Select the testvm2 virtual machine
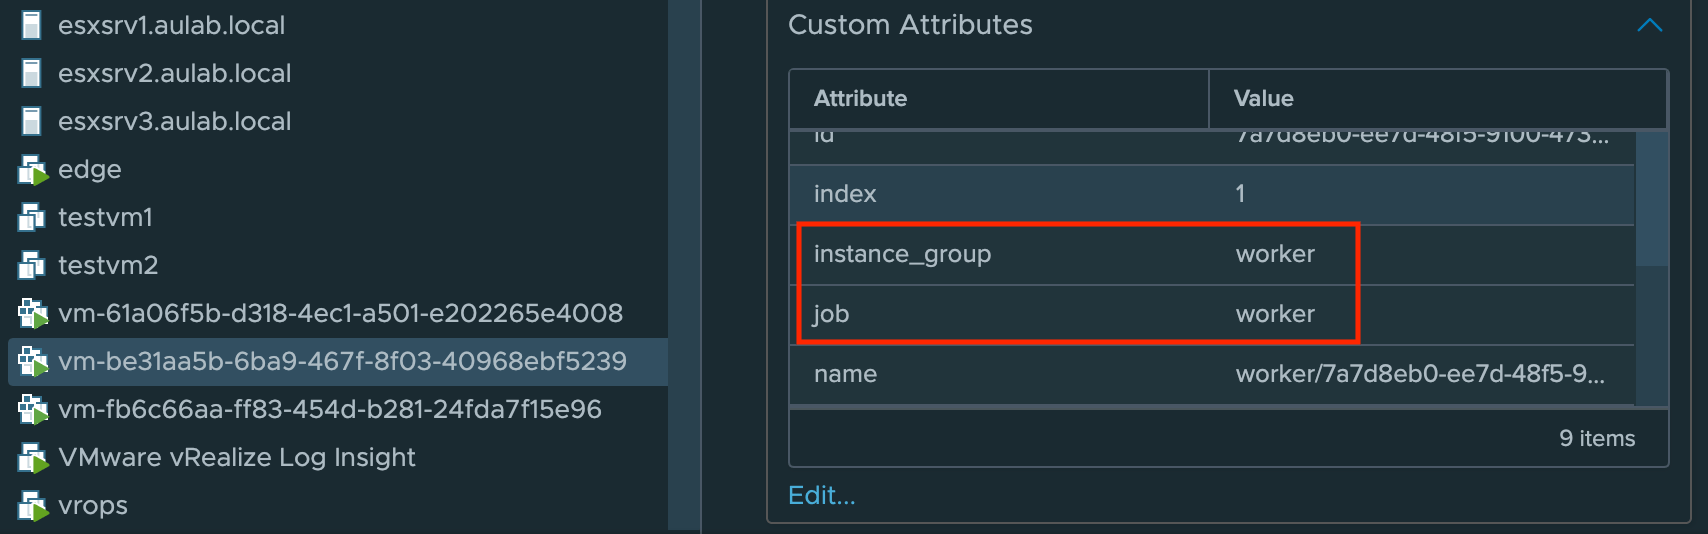This screenshot has width=1708, height=534. pos(108,265)
